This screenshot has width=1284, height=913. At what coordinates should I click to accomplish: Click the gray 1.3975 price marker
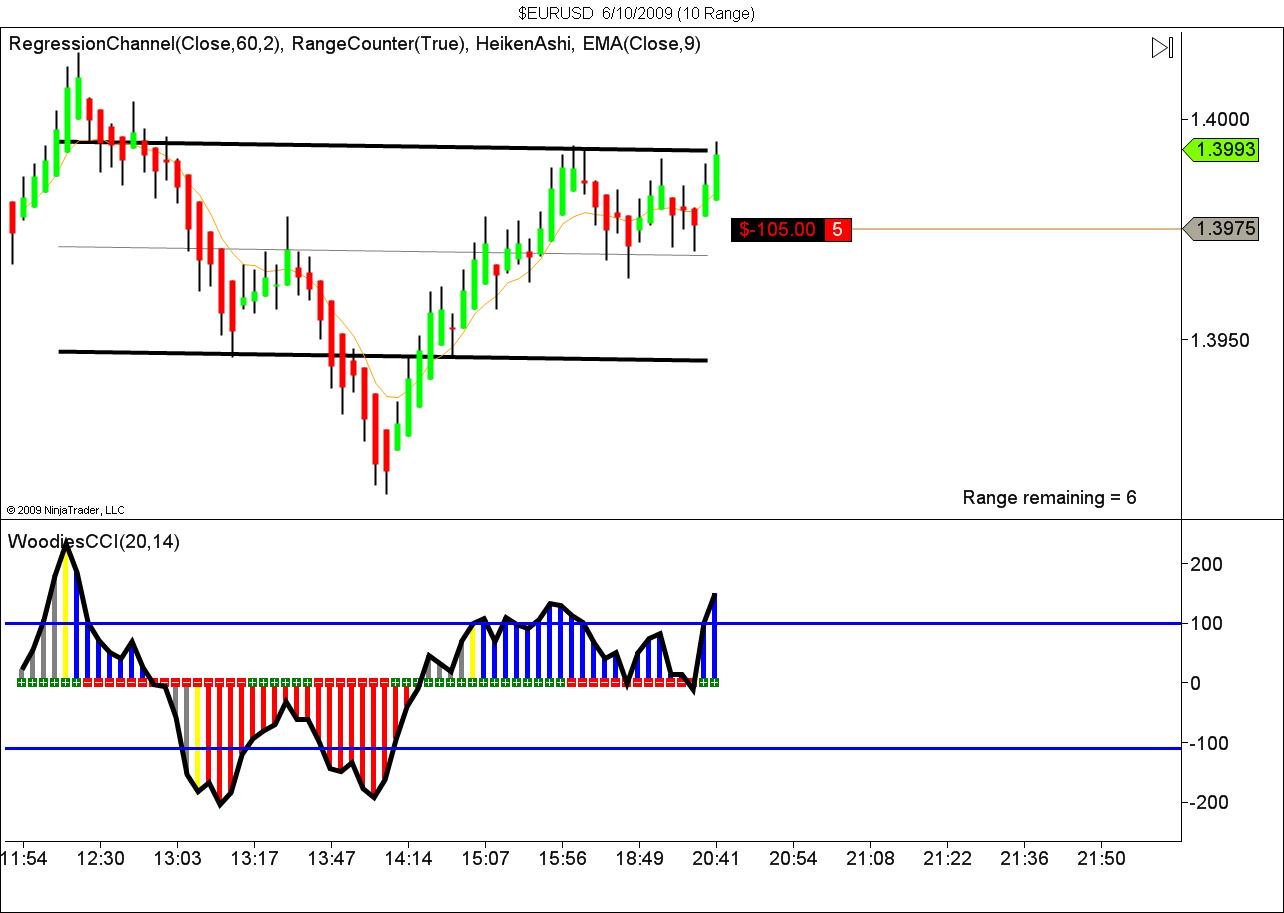(1220, 229)
